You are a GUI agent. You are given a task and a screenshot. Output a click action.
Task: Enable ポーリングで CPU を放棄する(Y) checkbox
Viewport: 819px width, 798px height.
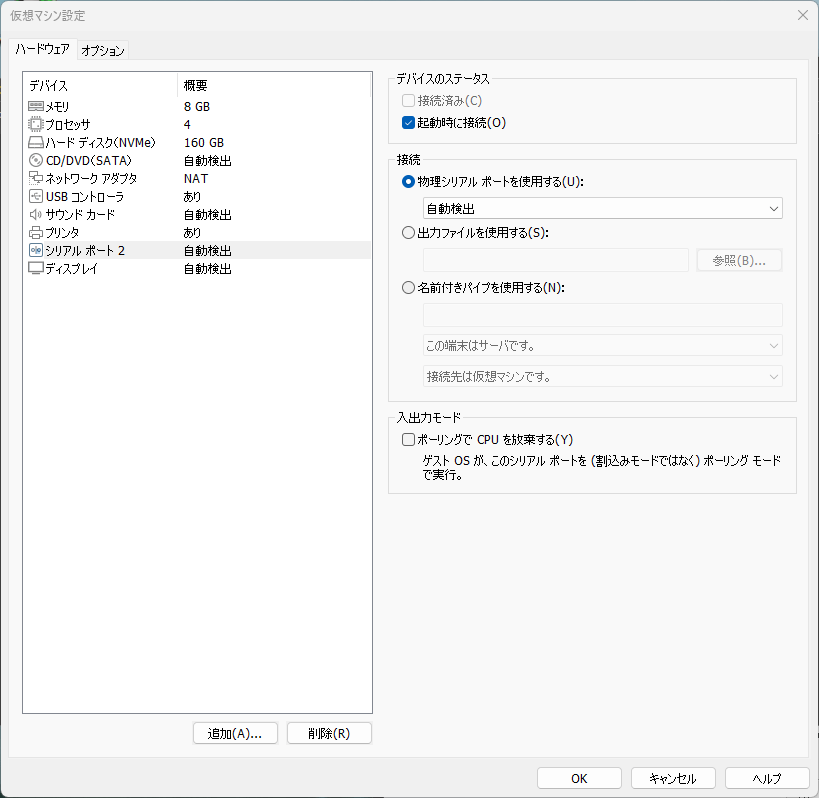(x=408, y=440)
